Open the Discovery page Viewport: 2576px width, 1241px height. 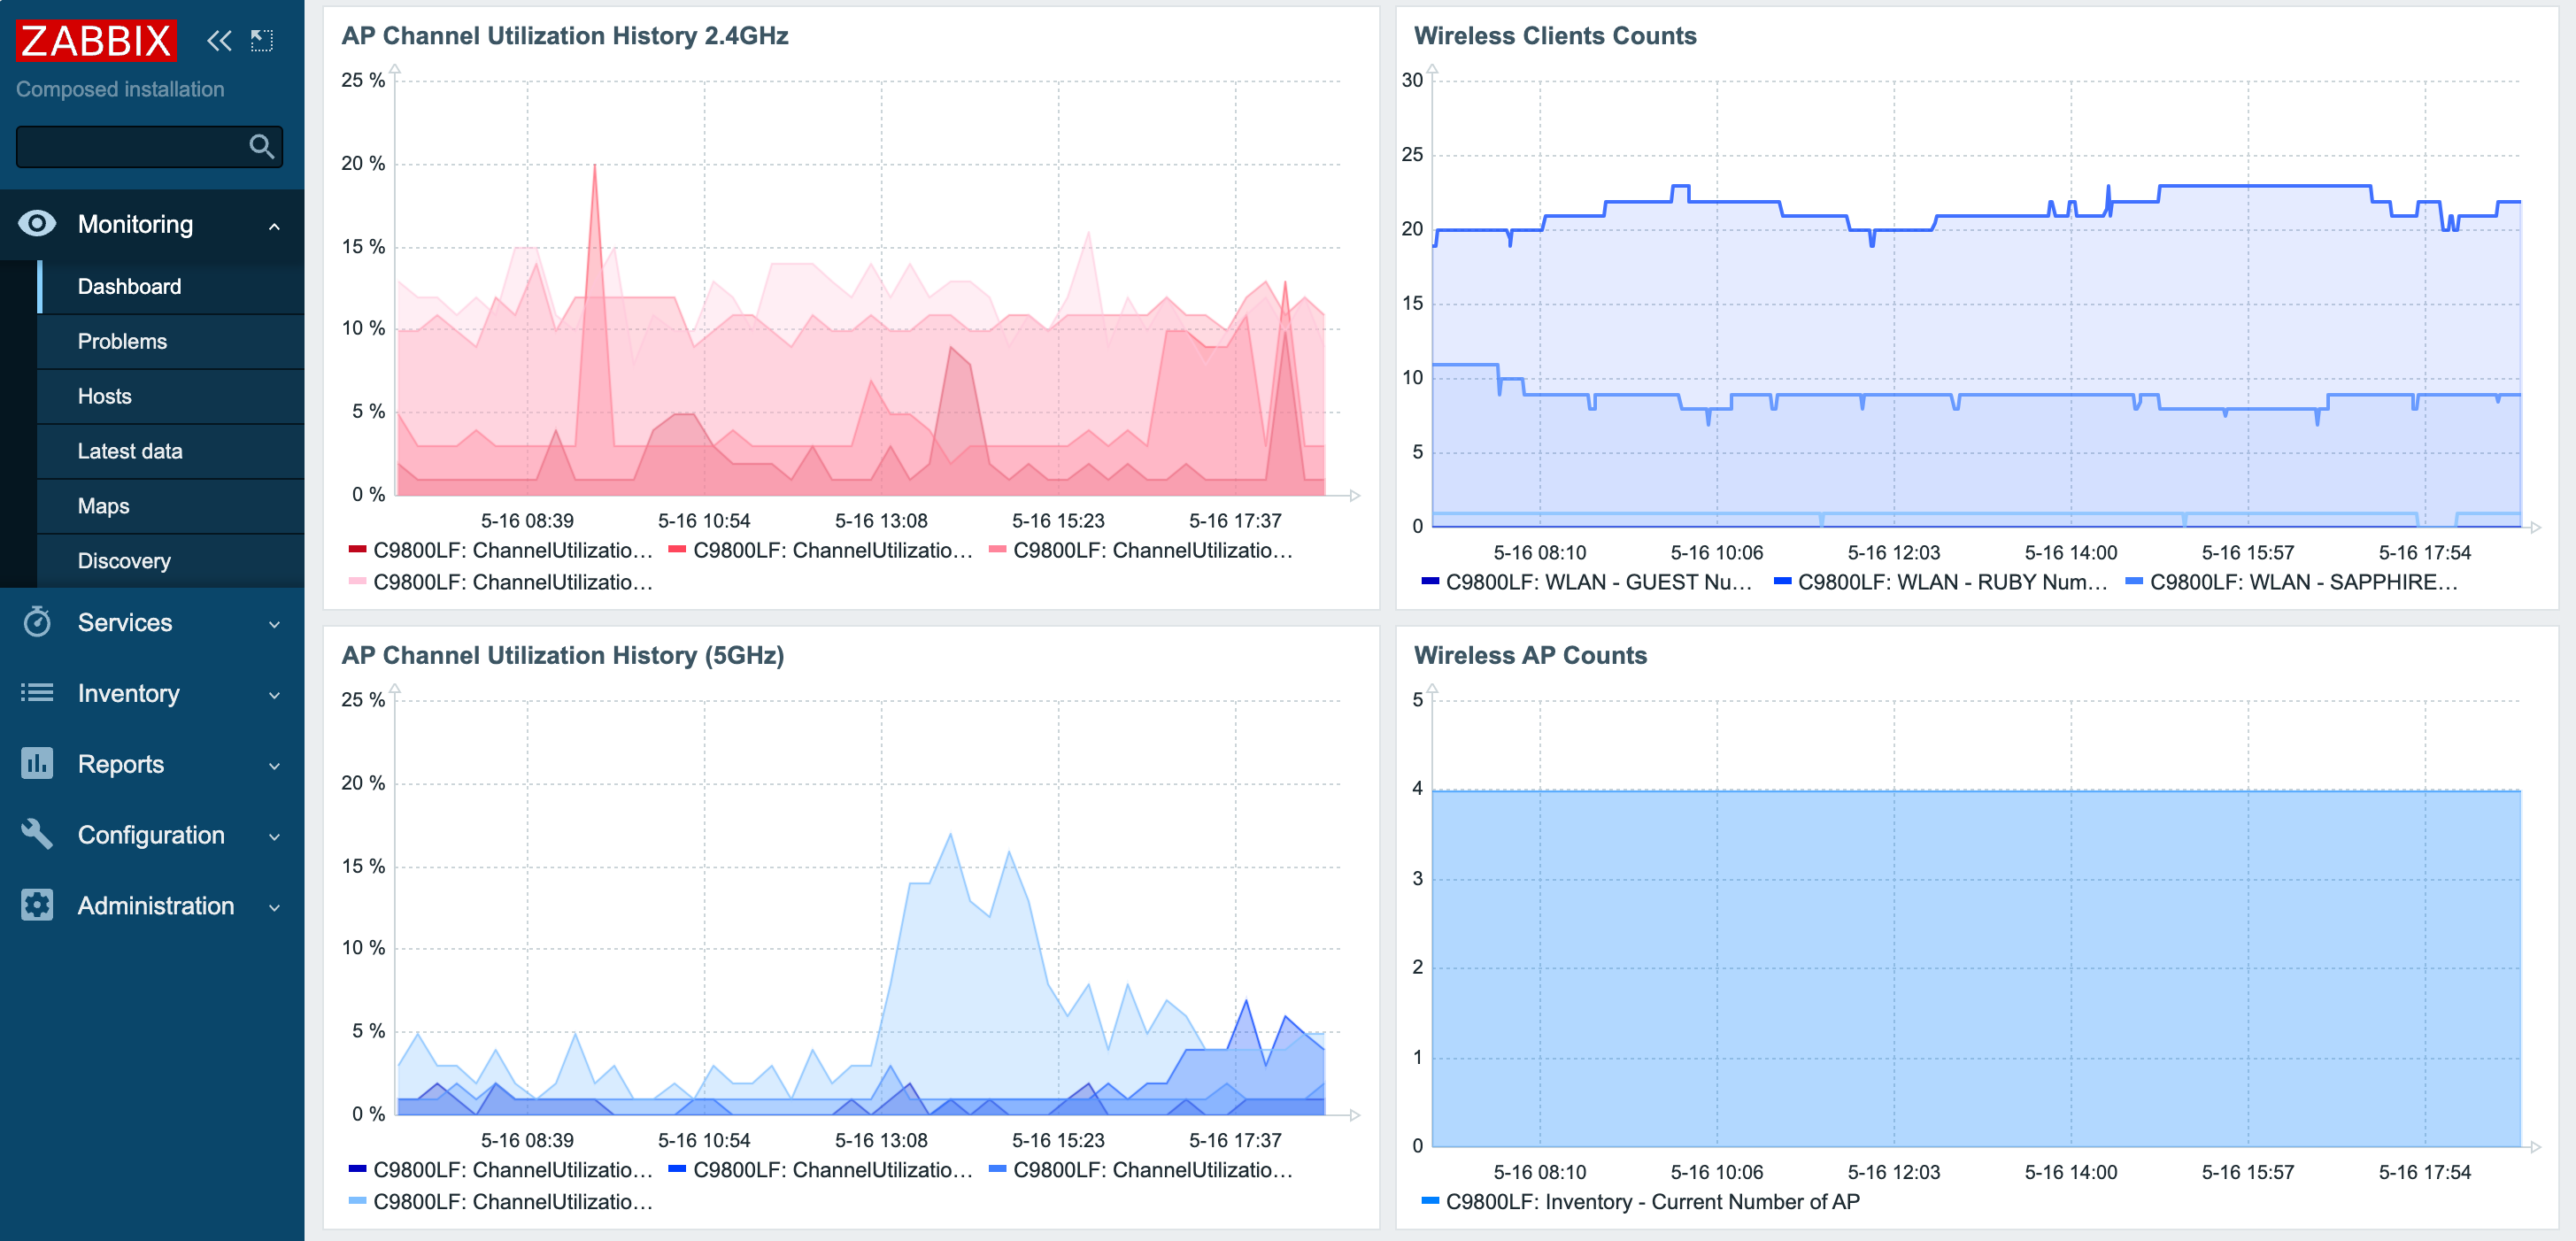point(124,560)
